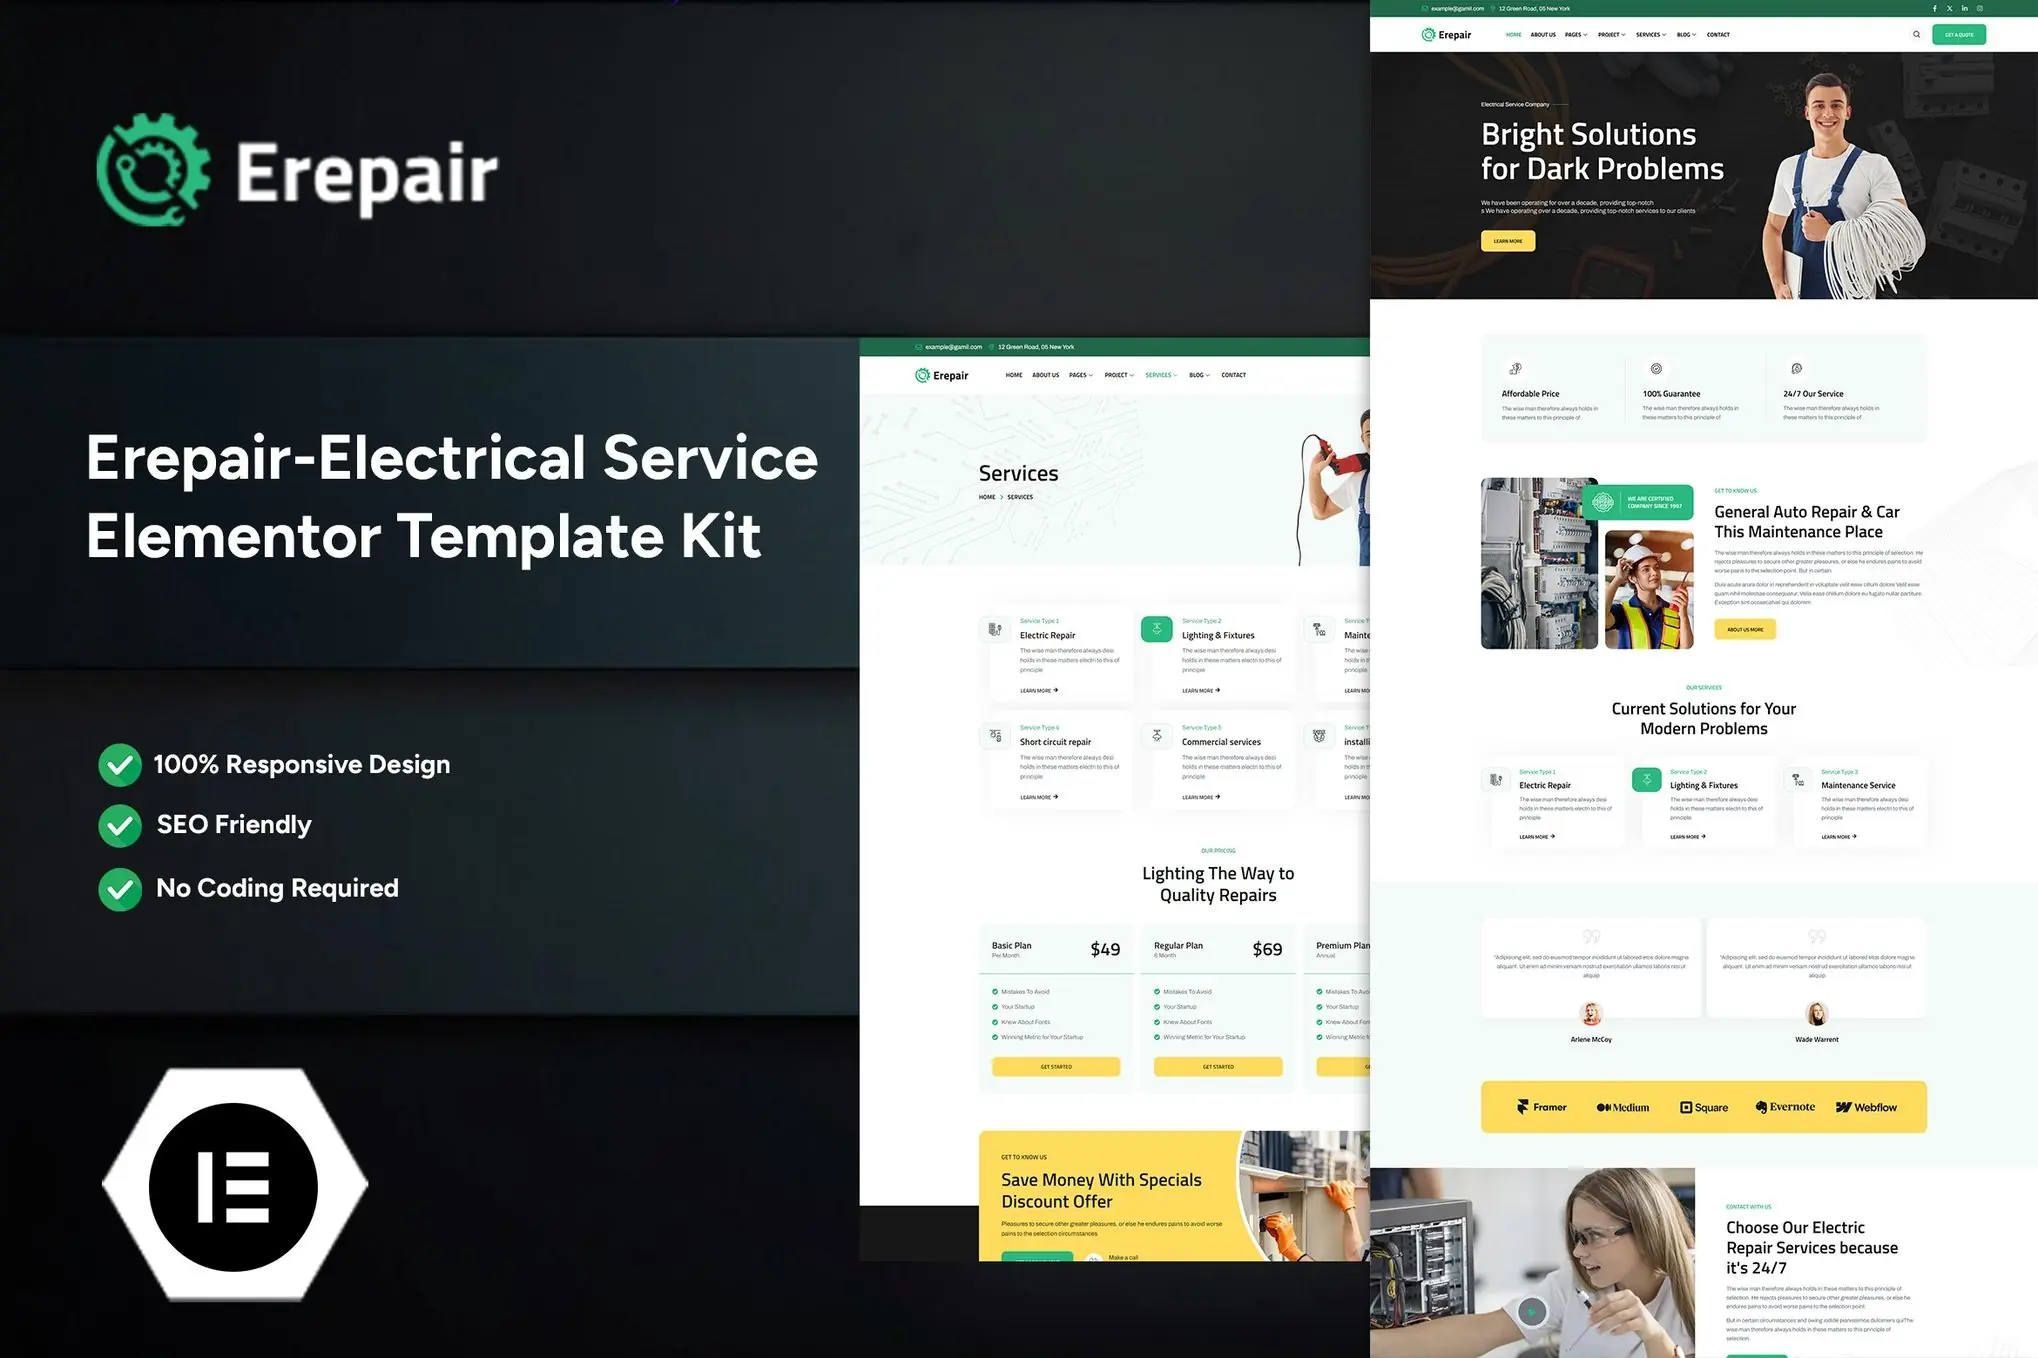Viewport: 2038px width, 1358px height.
Task: Click the Instagram icon in the top bar
Action: (x=1980, y=8)
